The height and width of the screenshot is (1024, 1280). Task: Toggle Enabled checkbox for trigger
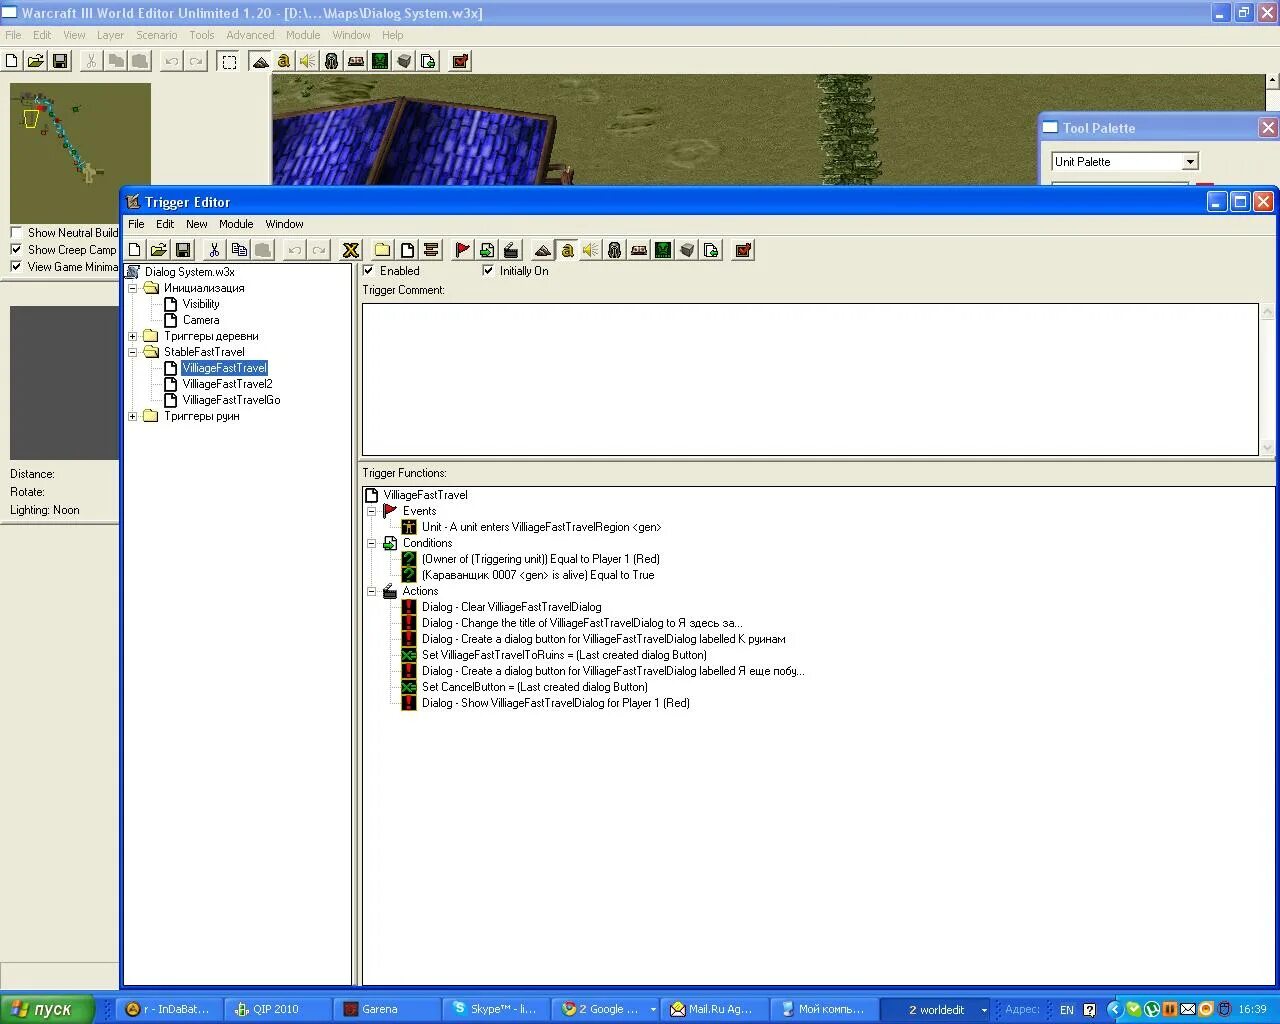pos(368,270)
